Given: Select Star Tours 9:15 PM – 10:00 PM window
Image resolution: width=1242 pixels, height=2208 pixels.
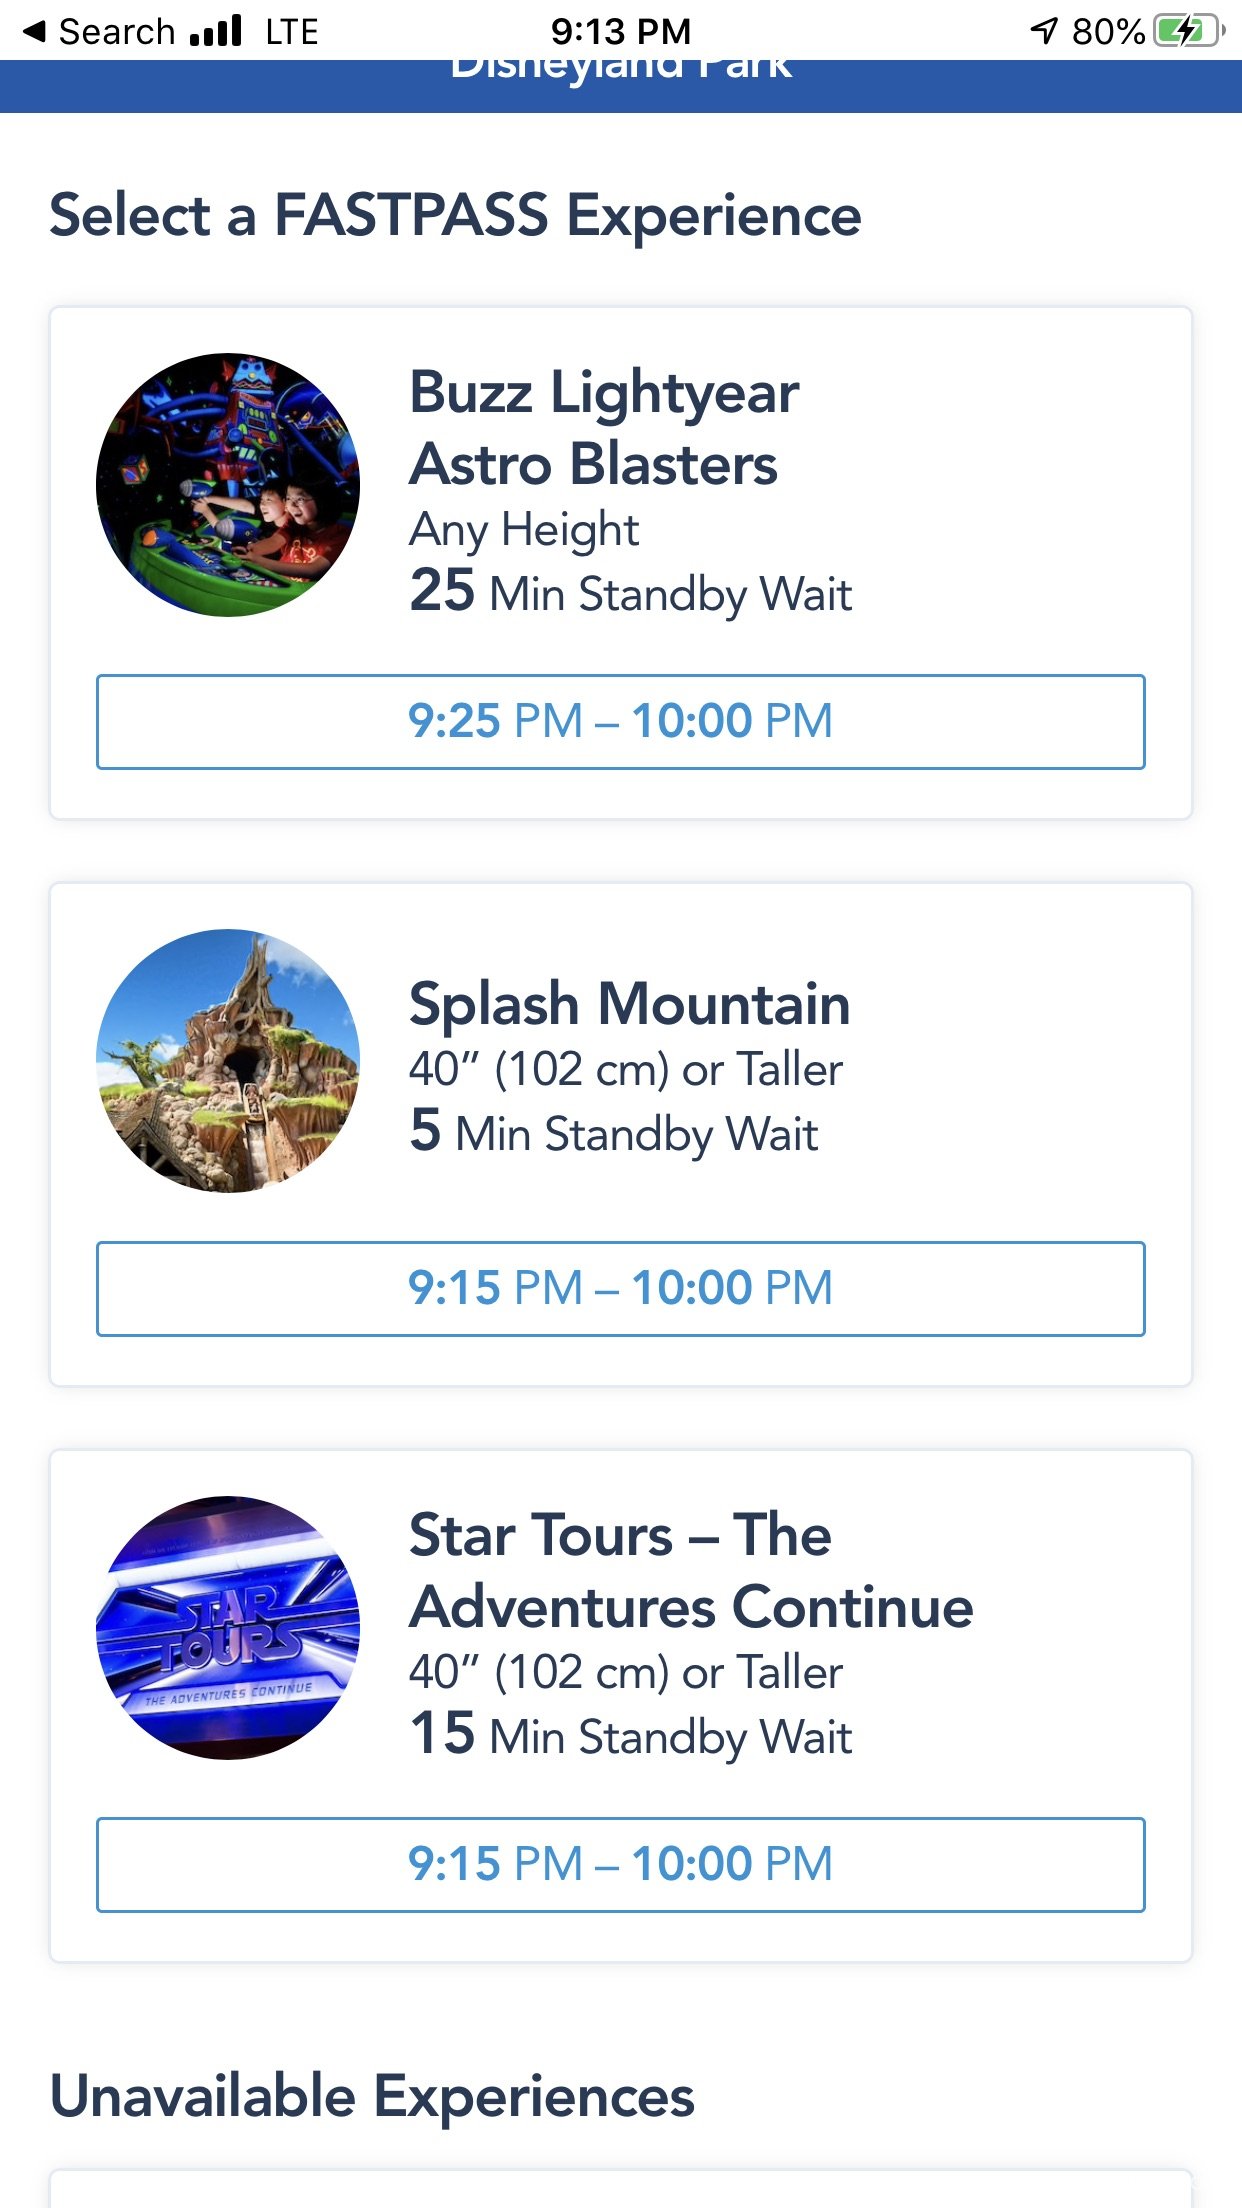Looking at the screenshot, I should 620,1865.
